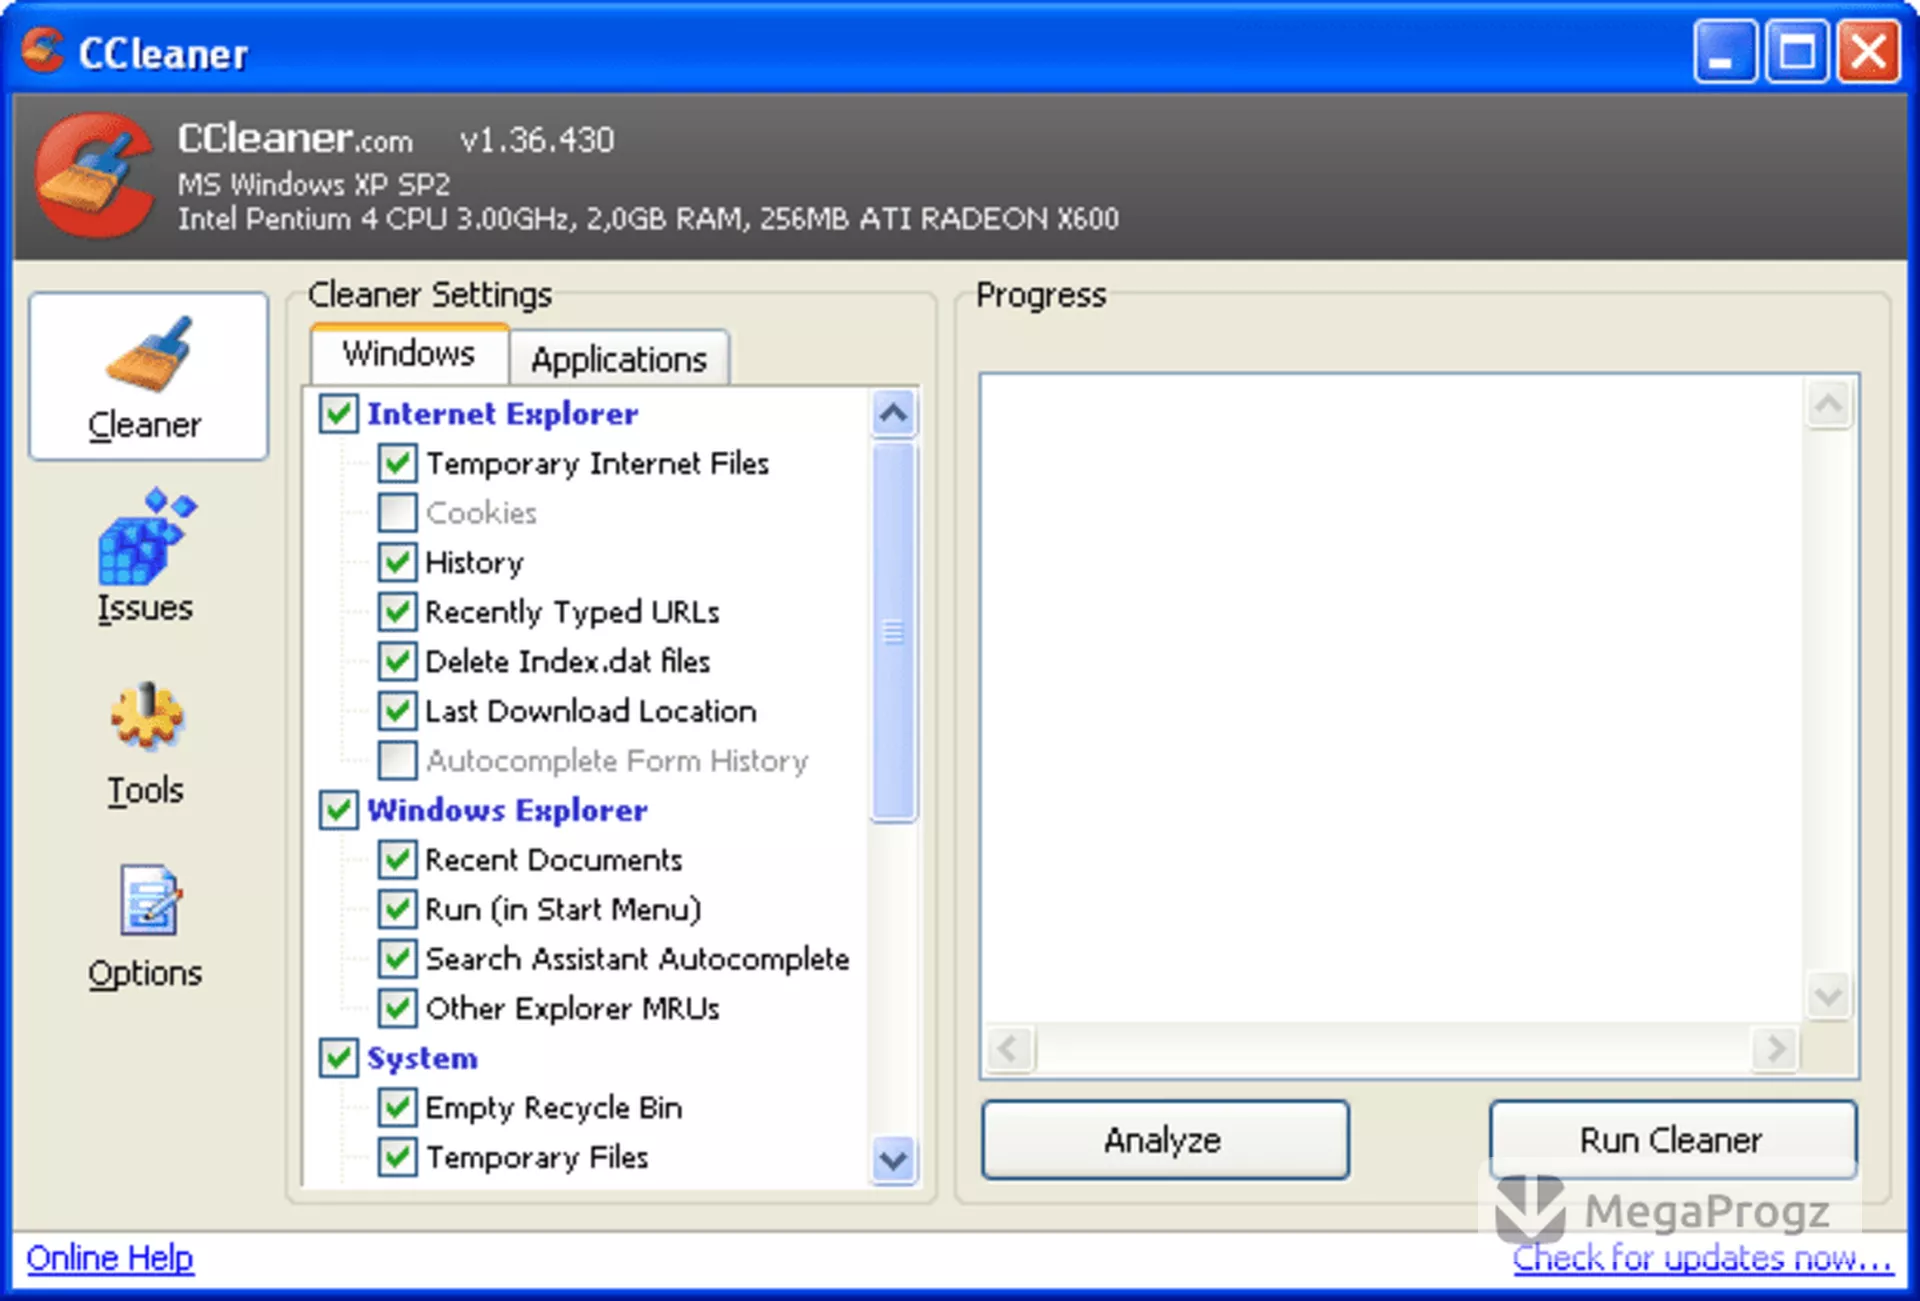Open the Options section with notepad icon
This screenshot has height=1301, width=1920.
coord(146,926)
